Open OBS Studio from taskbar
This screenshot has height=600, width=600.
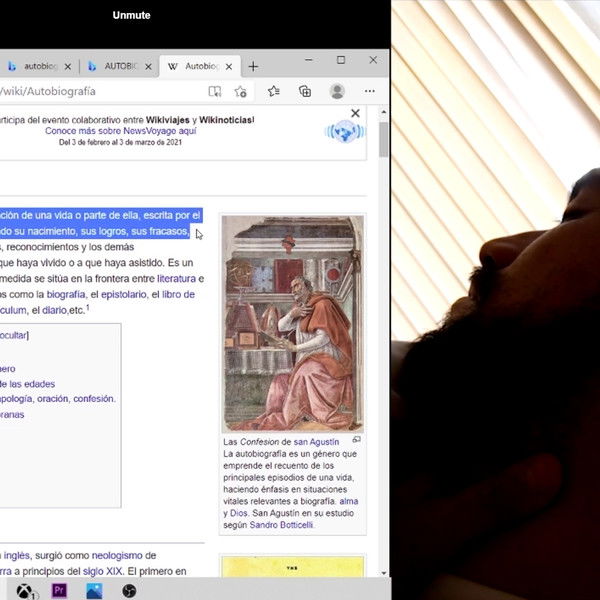click(x=129, y=590)
